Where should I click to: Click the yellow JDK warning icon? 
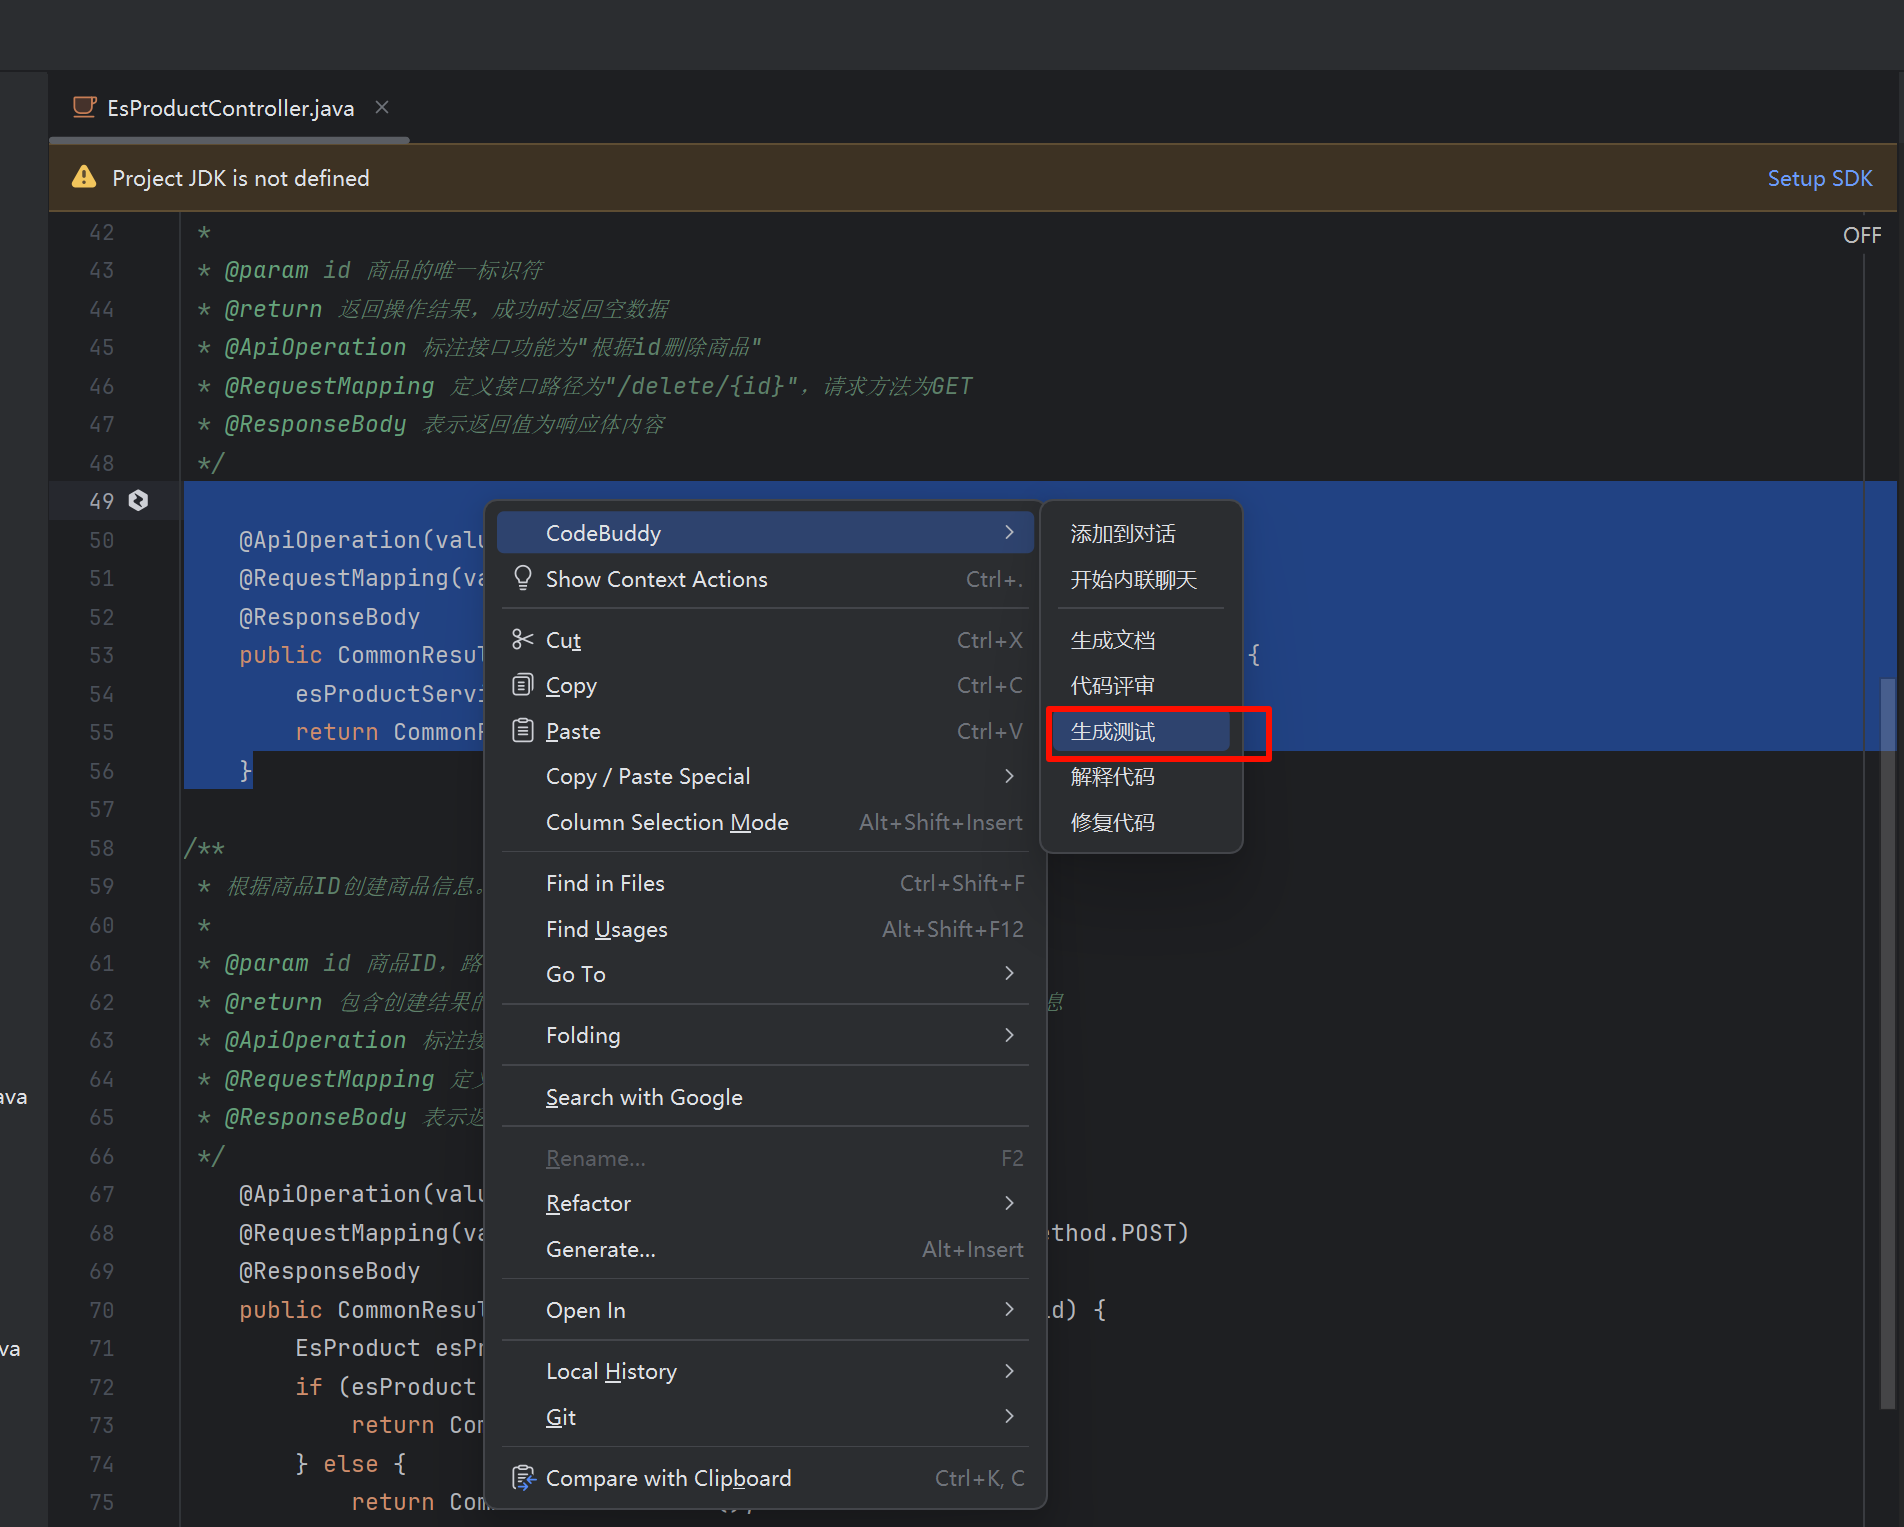coord(84,178)
